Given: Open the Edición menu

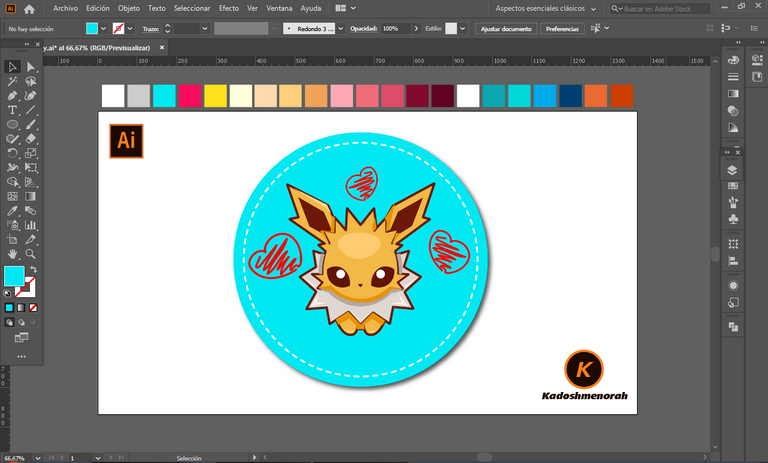Looking at the screenshot, I should [x=98, y=8].
